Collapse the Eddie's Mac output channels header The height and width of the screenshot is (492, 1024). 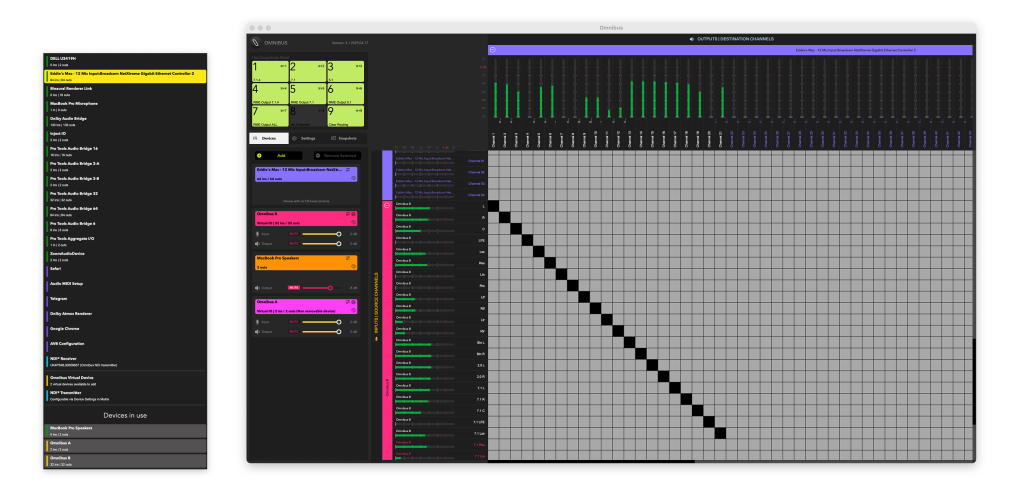[x=493, y=49]
